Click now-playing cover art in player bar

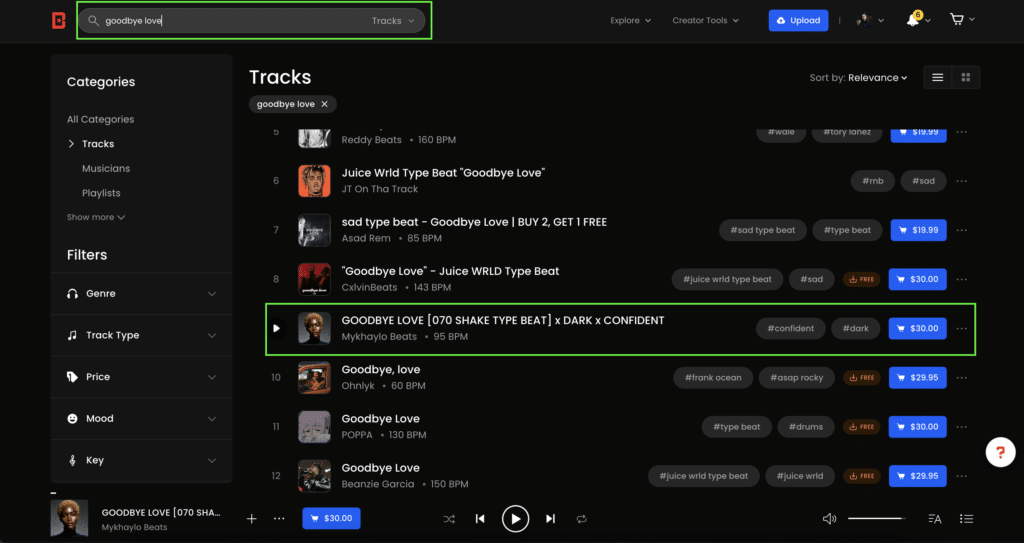coord(69,519)
